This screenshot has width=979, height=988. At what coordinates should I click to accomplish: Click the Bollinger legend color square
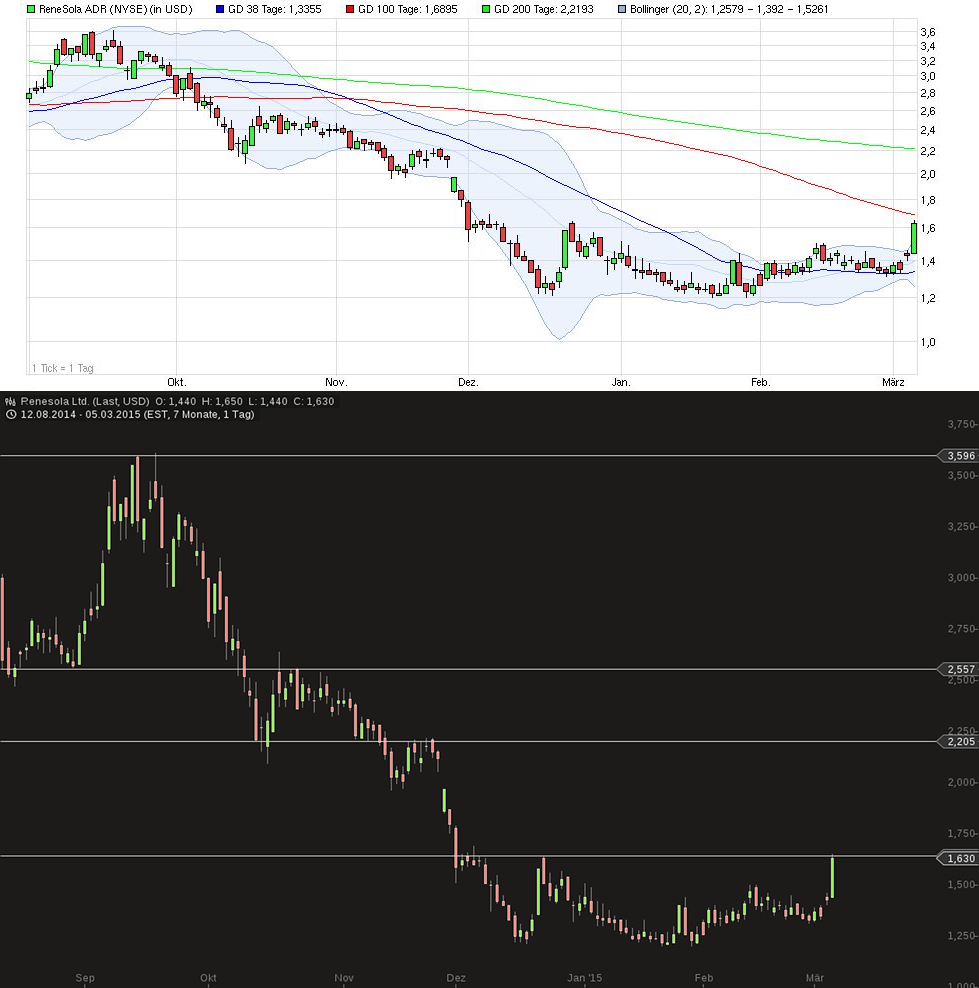(x=622, y=9)
